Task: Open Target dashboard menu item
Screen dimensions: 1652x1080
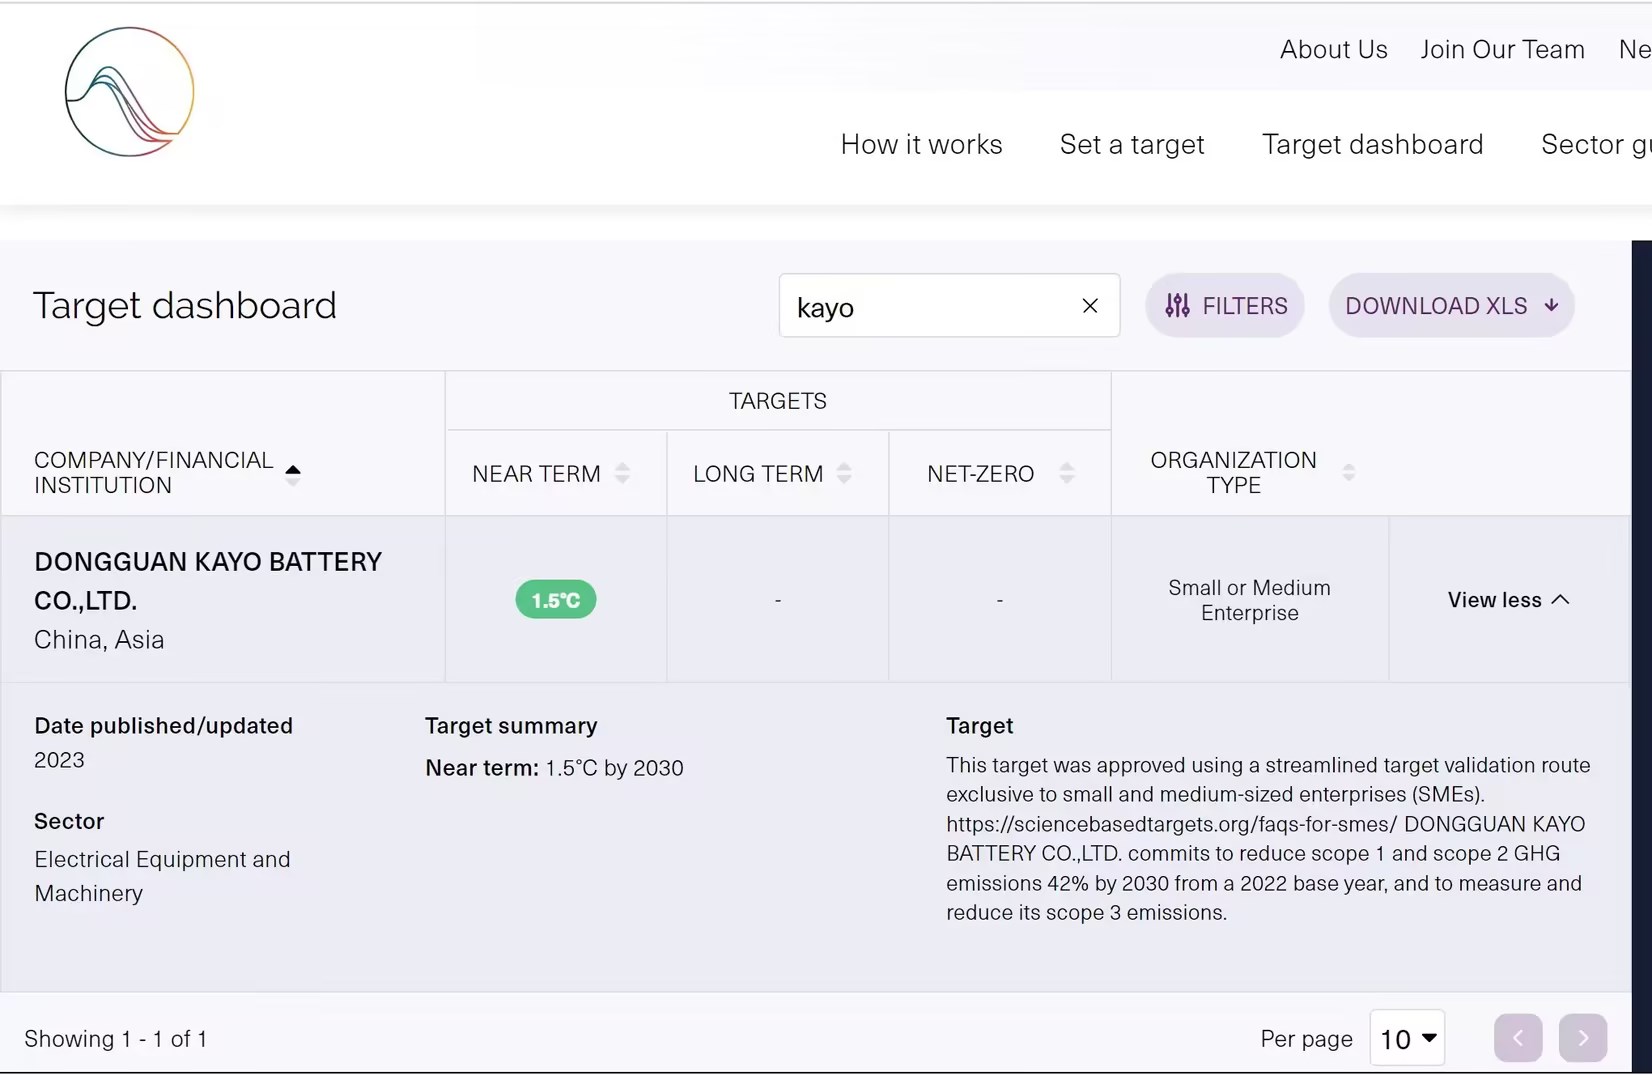Action: pyautogui.click(x=1372, y=145)
